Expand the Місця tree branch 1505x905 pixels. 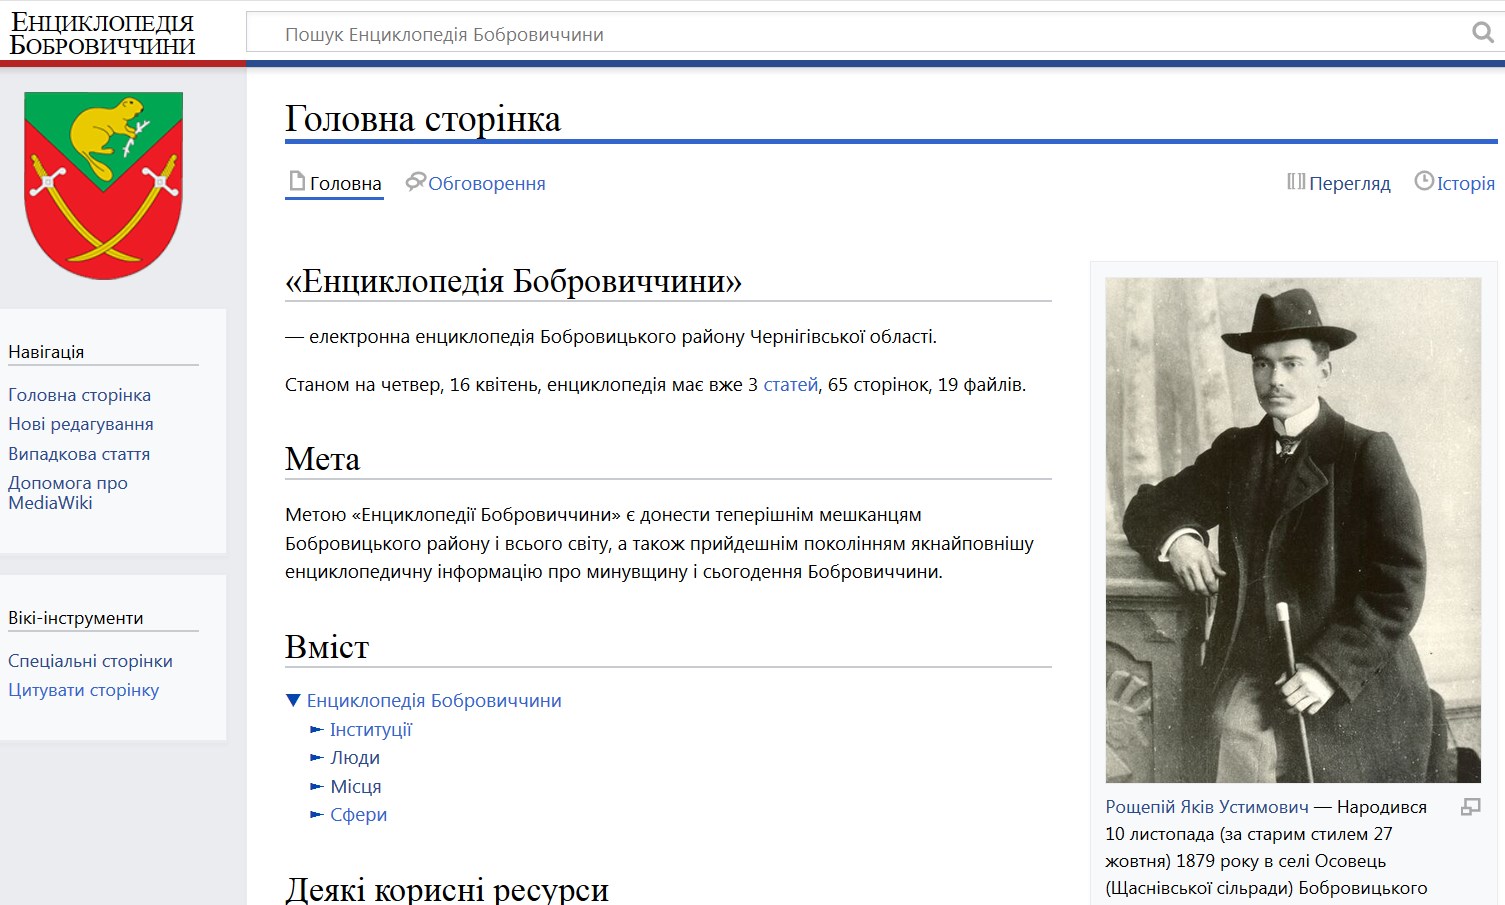[x=317, y=786]
